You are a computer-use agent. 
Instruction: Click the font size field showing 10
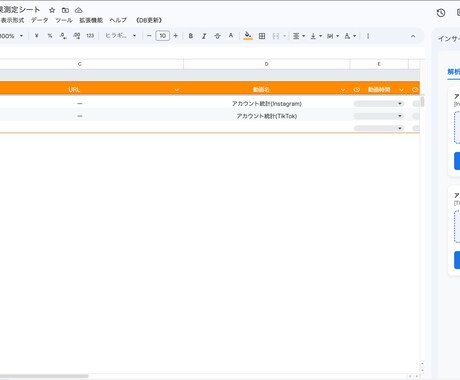coord(162,36)
